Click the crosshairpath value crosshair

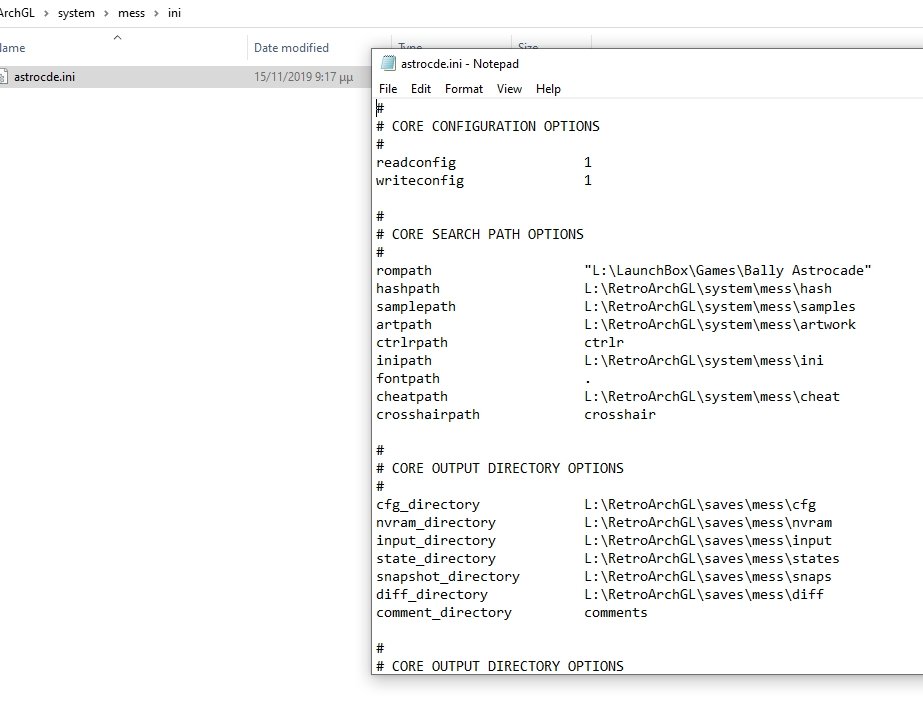(x=620, y=415)
